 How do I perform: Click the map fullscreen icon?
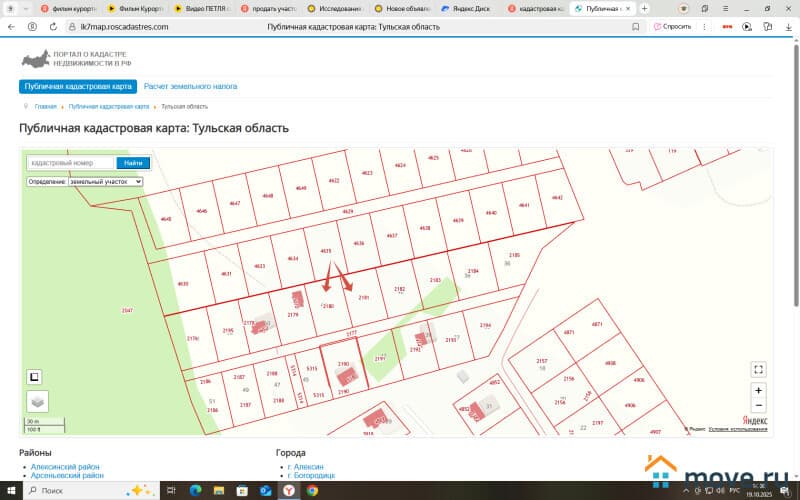pyautogui.click(x=758, y=369)
